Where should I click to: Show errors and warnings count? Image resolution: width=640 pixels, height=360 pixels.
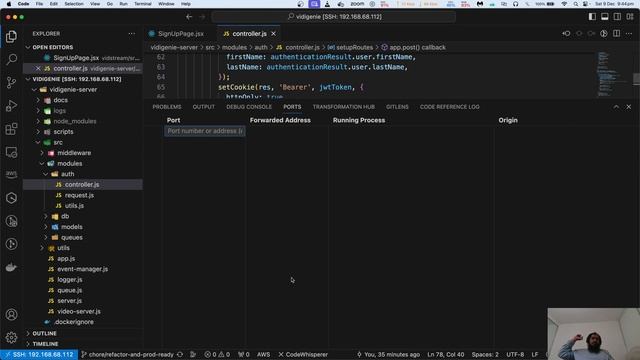pos(217,355)
